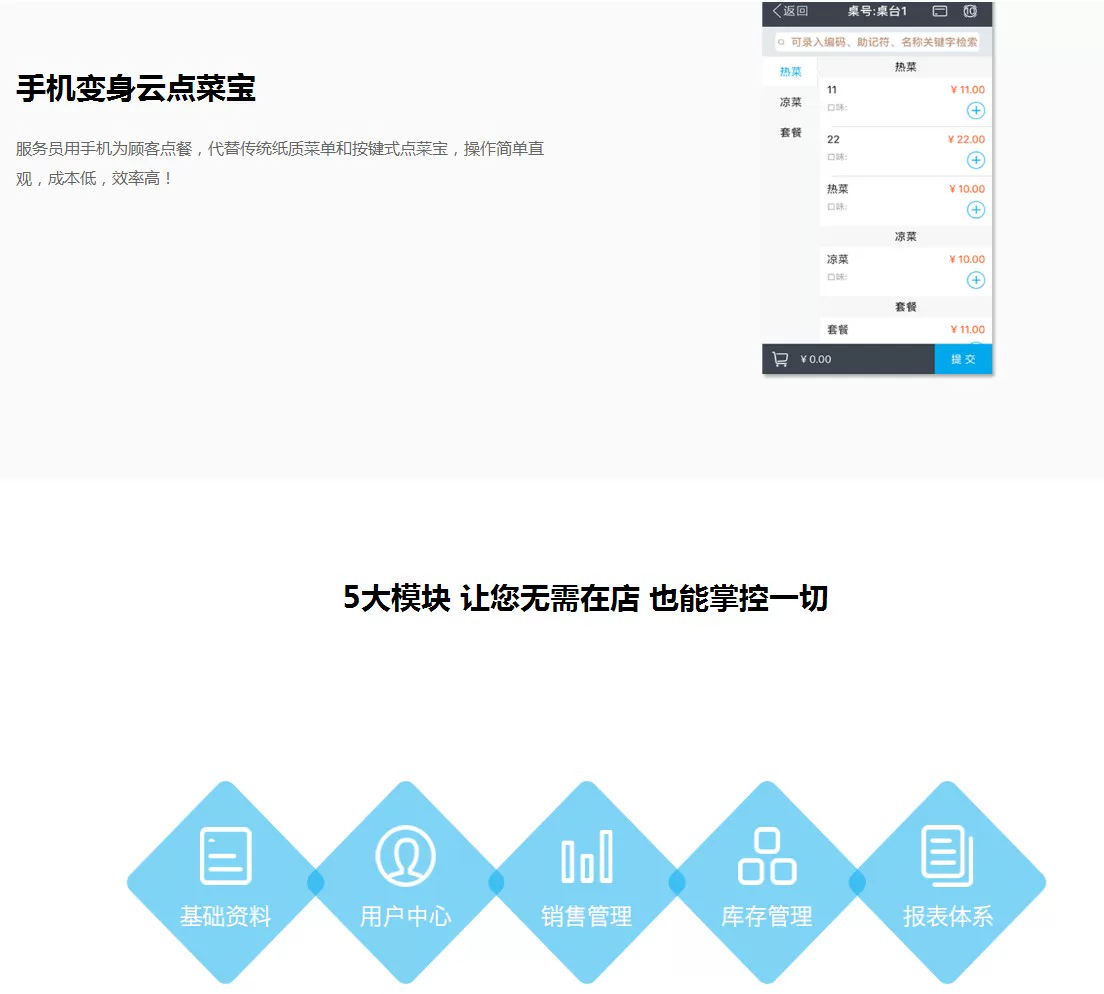Click the 桌号:桌台1 title text
1104x994 pixels.
(x=877, y=11)
